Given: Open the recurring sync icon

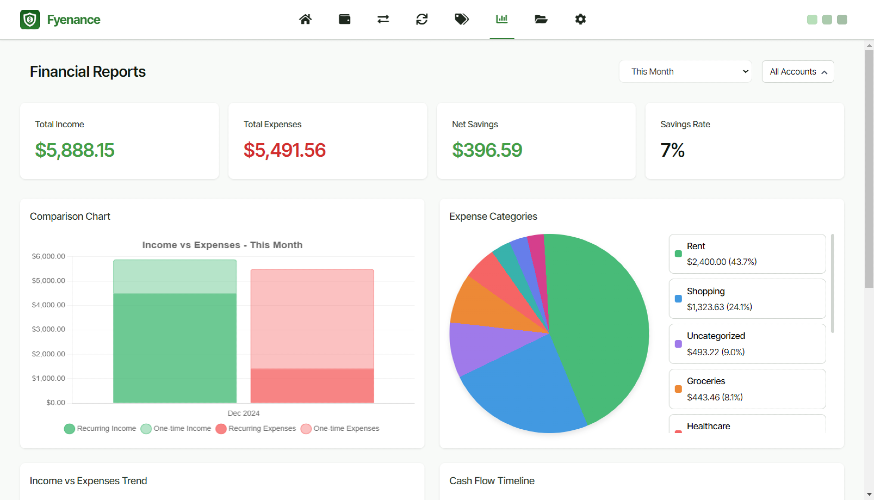Looking at the screenshot, I should coord(422,20).
